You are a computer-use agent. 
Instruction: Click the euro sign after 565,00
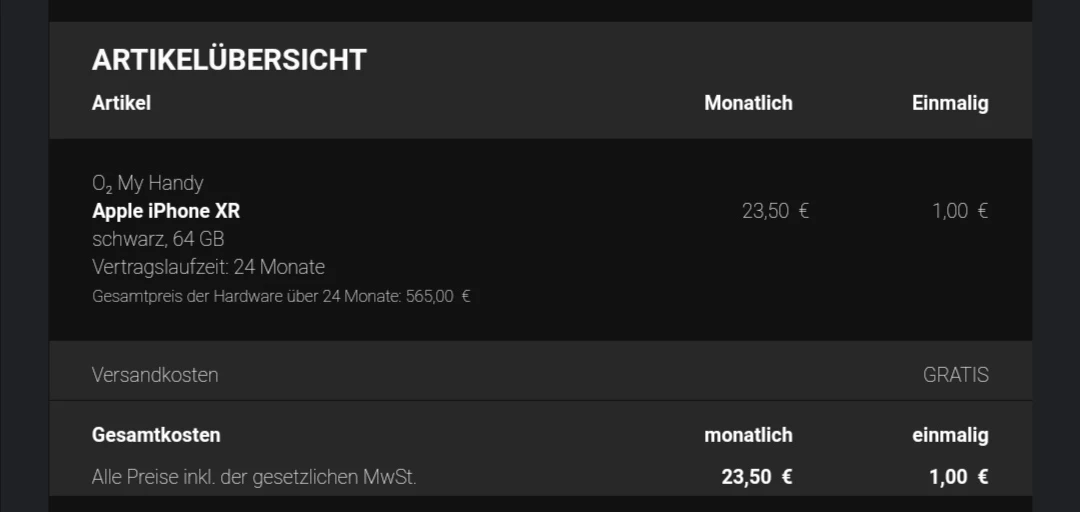click(466, 297)
